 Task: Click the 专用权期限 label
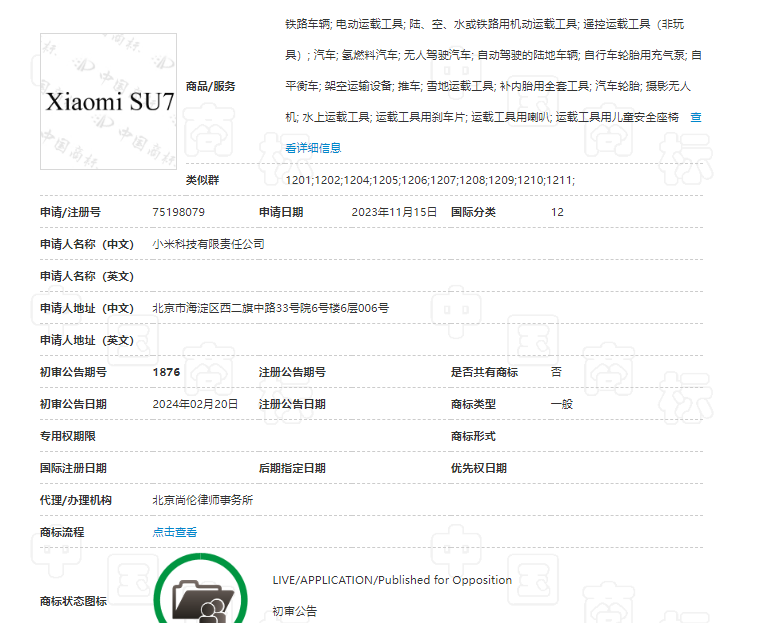click(68, 436)
